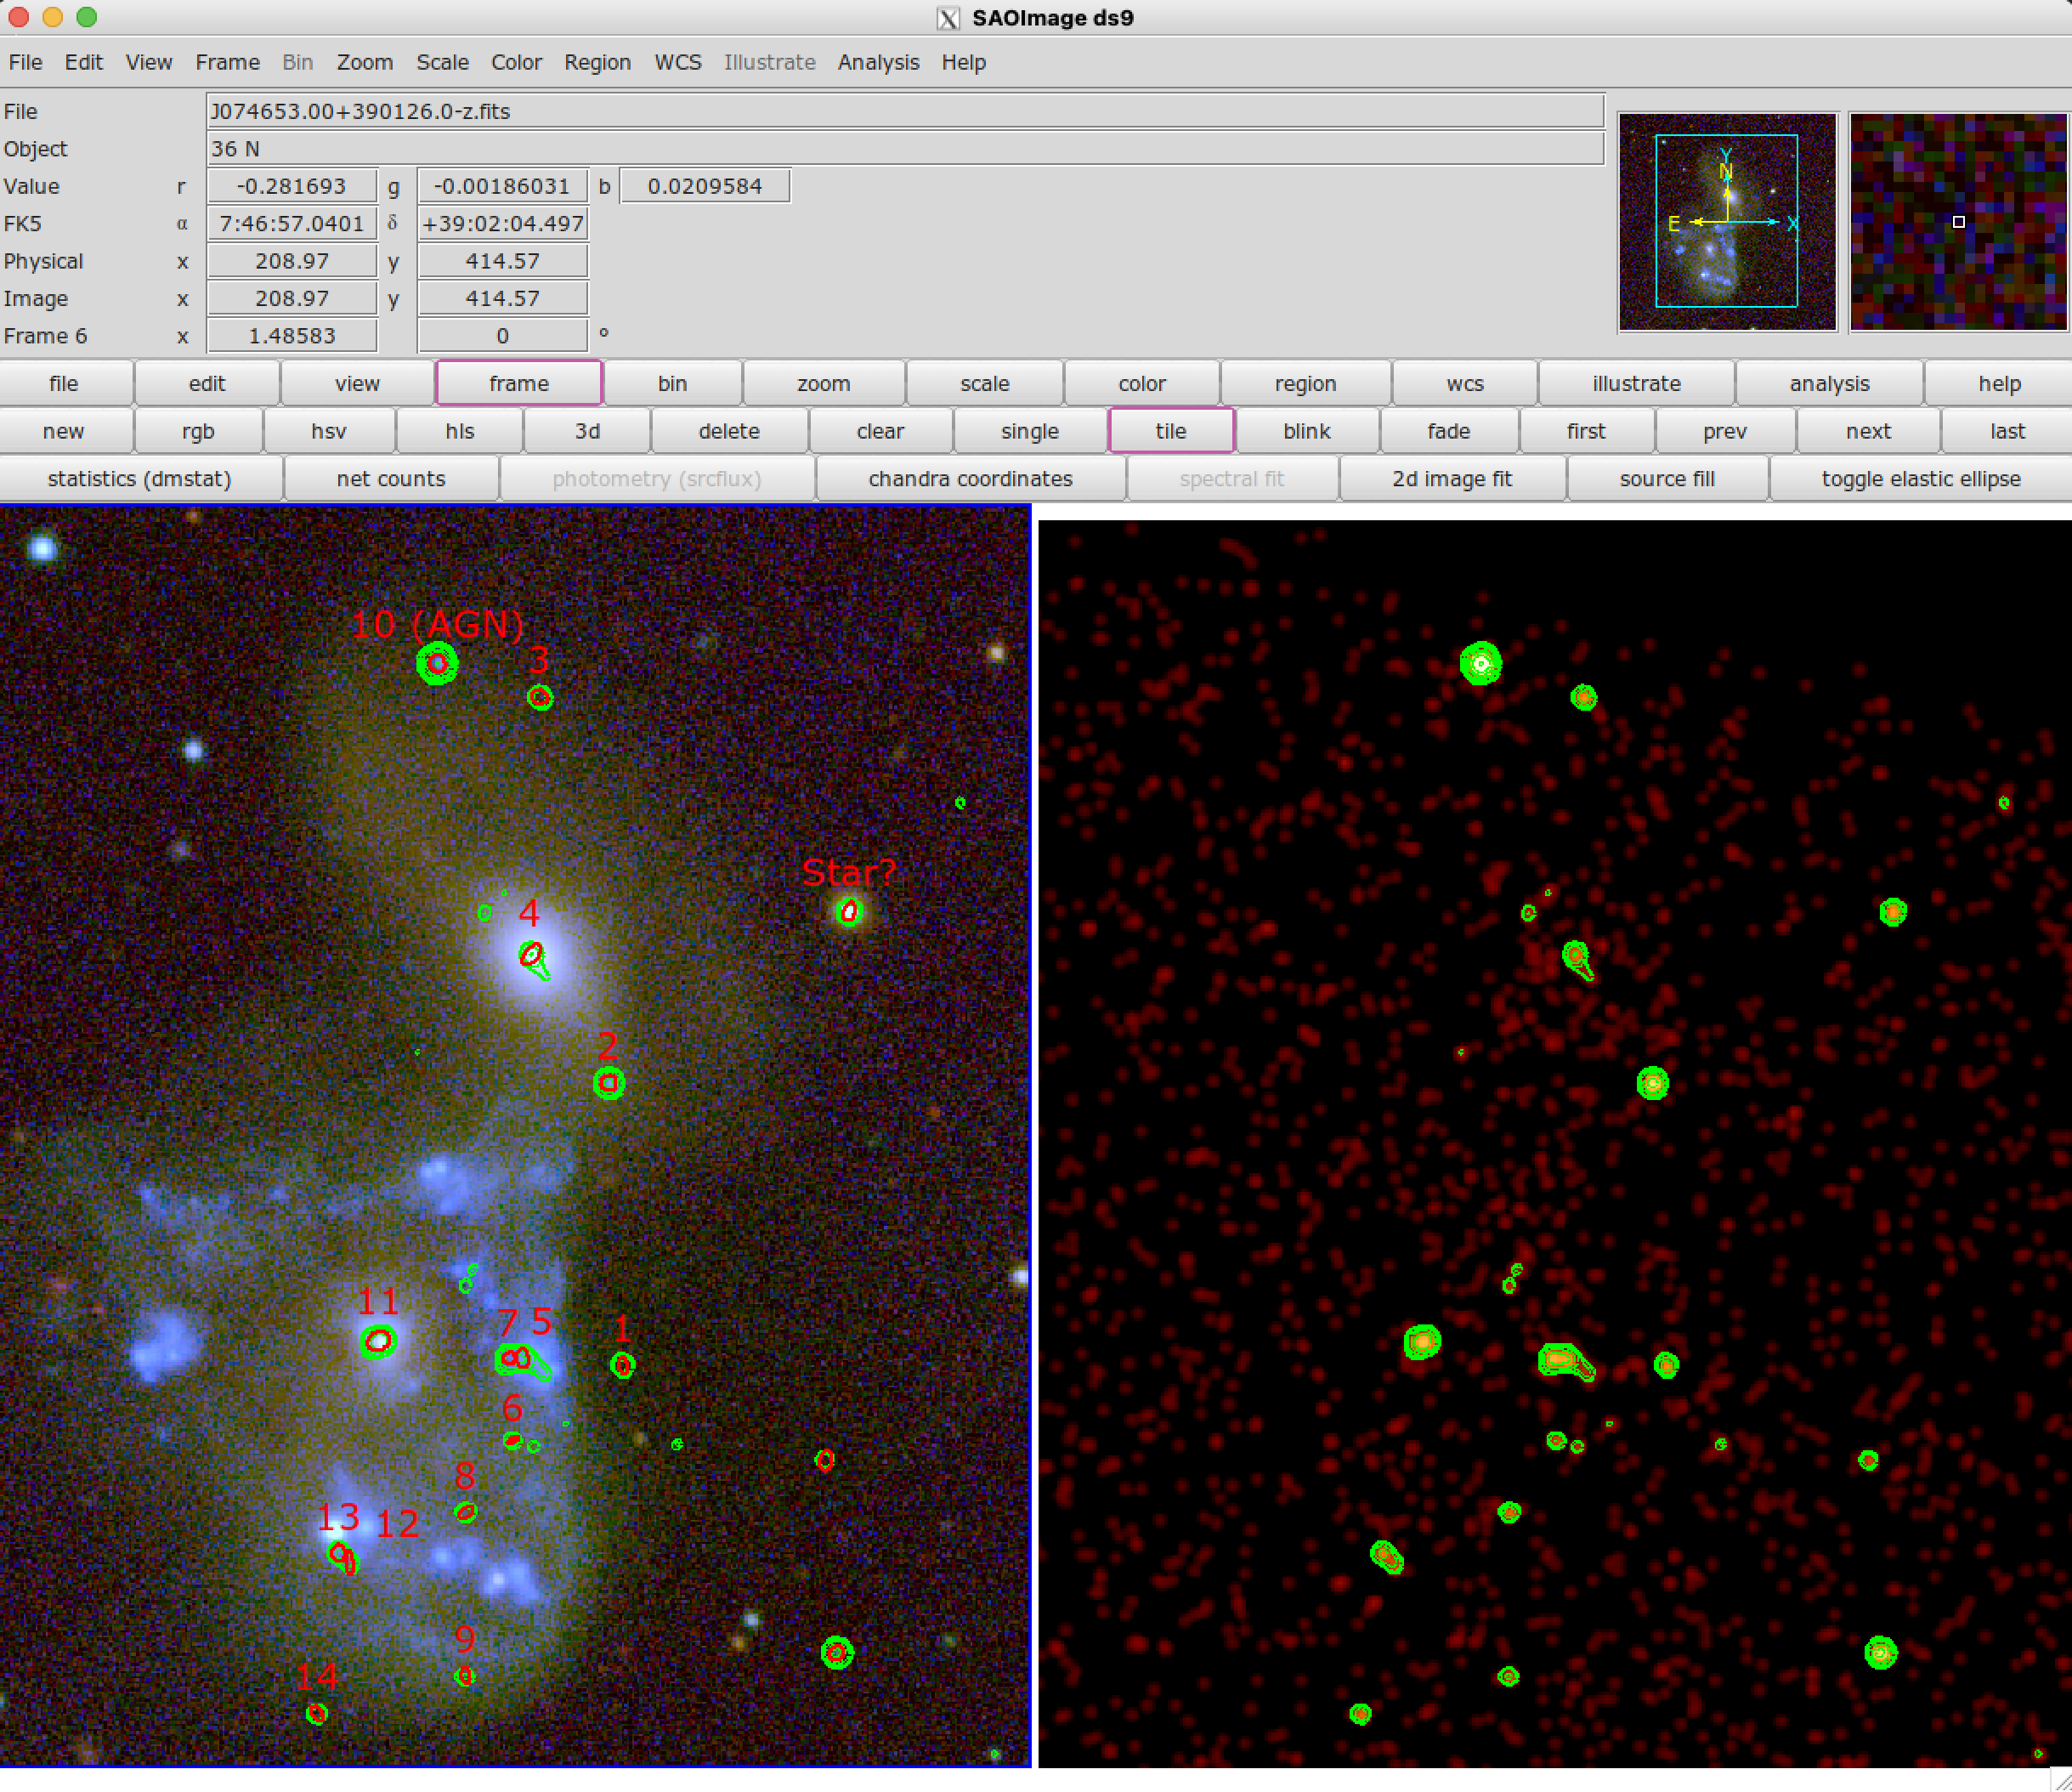Select the region around source 10 (AGN)
The height and width of the screenshot is (1792, 2072).
437,663
